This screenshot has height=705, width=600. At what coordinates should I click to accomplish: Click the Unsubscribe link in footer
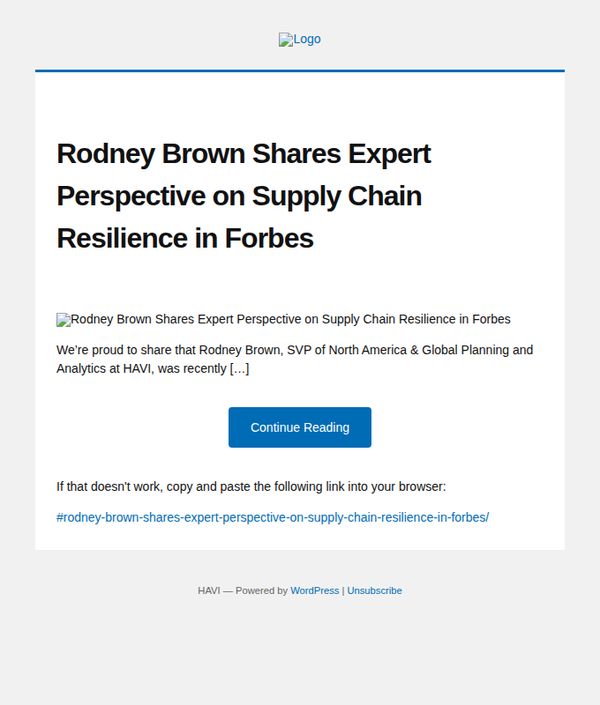(x=375, y=591)
